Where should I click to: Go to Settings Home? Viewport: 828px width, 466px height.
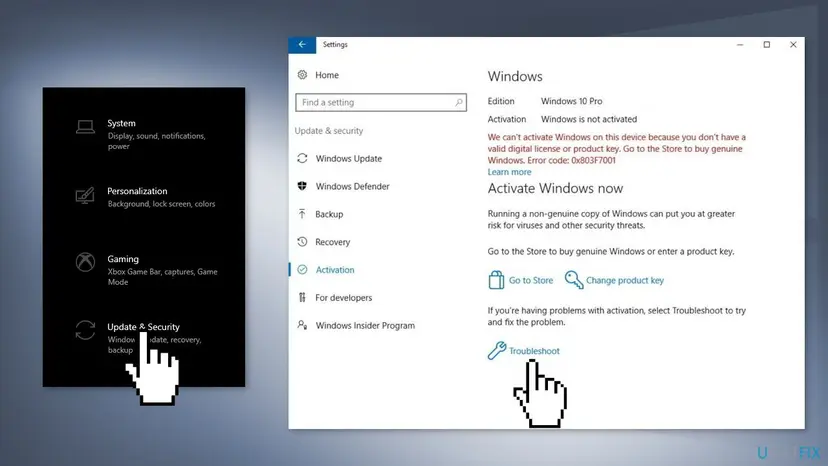click(327, 75)
